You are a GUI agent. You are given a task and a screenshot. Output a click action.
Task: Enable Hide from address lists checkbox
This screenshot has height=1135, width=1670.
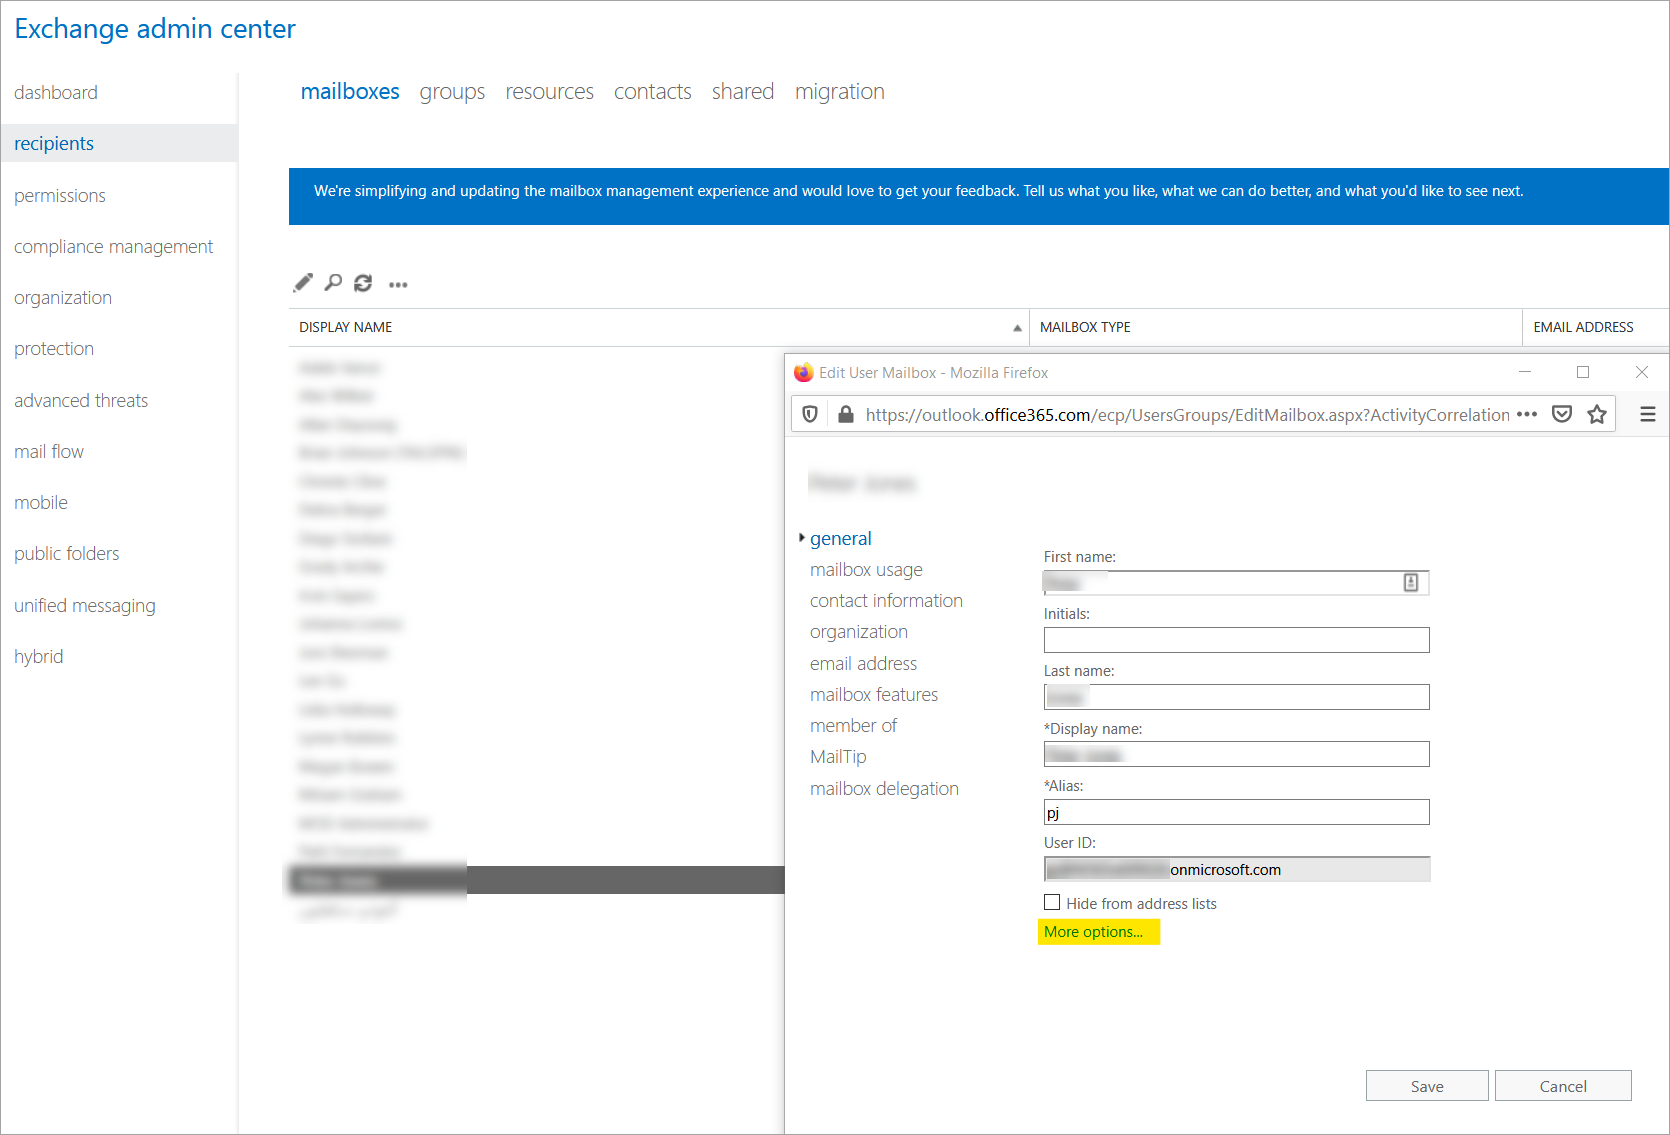[x=1052, y=903]
